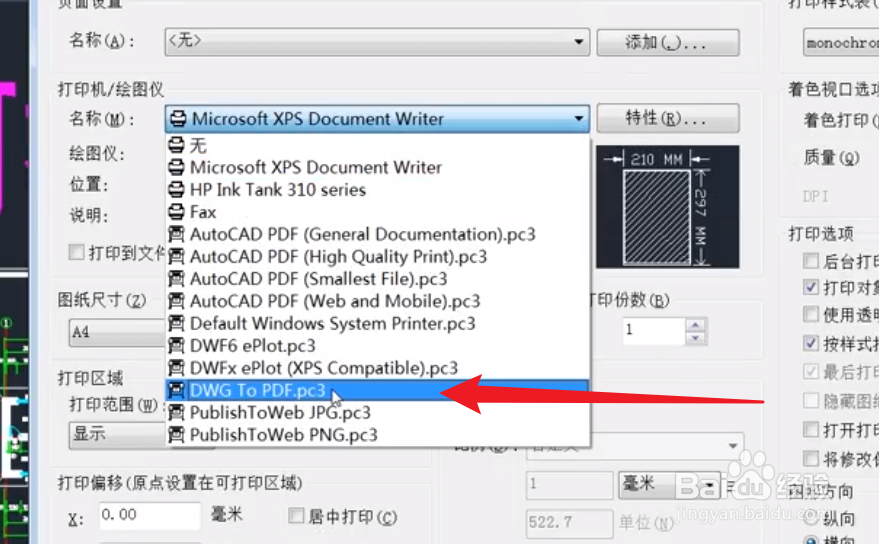
Task: Click the X offset 0.00 field
Action: coord(149,515)
